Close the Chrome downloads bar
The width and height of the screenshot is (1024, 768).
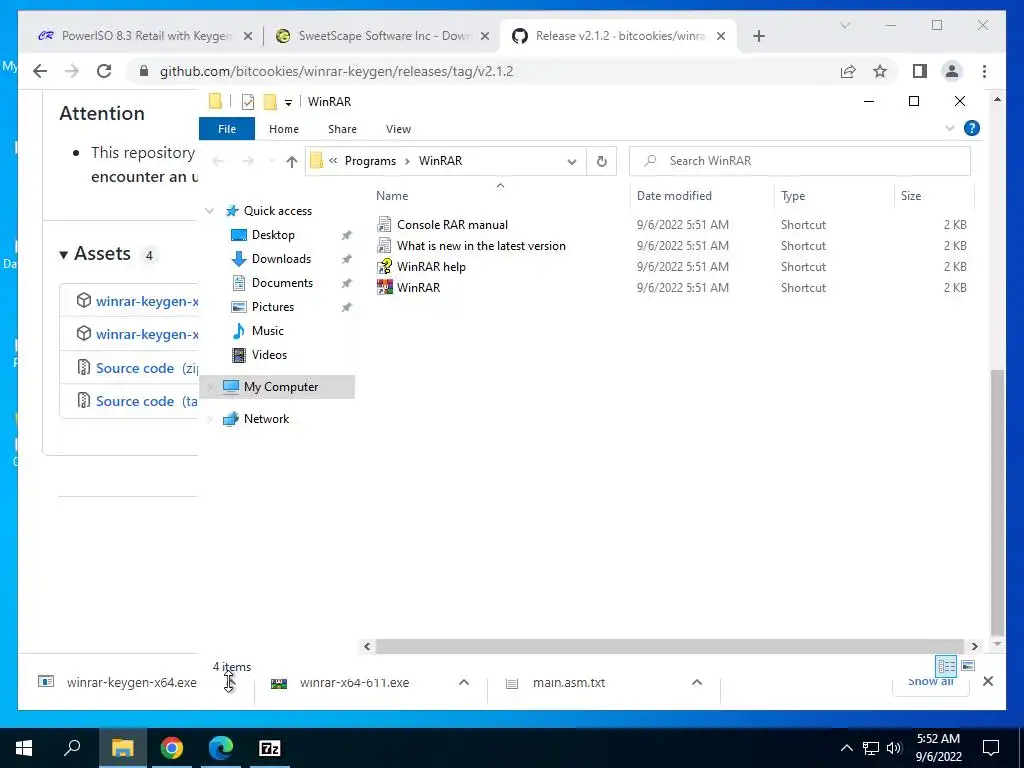[987, 682]
